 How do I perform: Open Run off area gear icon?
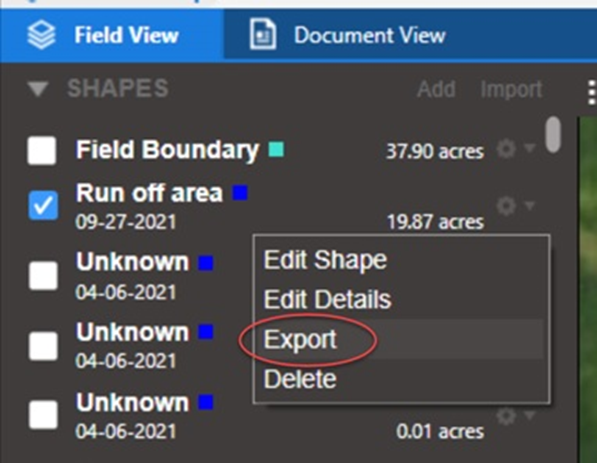[x=506, y=206]
